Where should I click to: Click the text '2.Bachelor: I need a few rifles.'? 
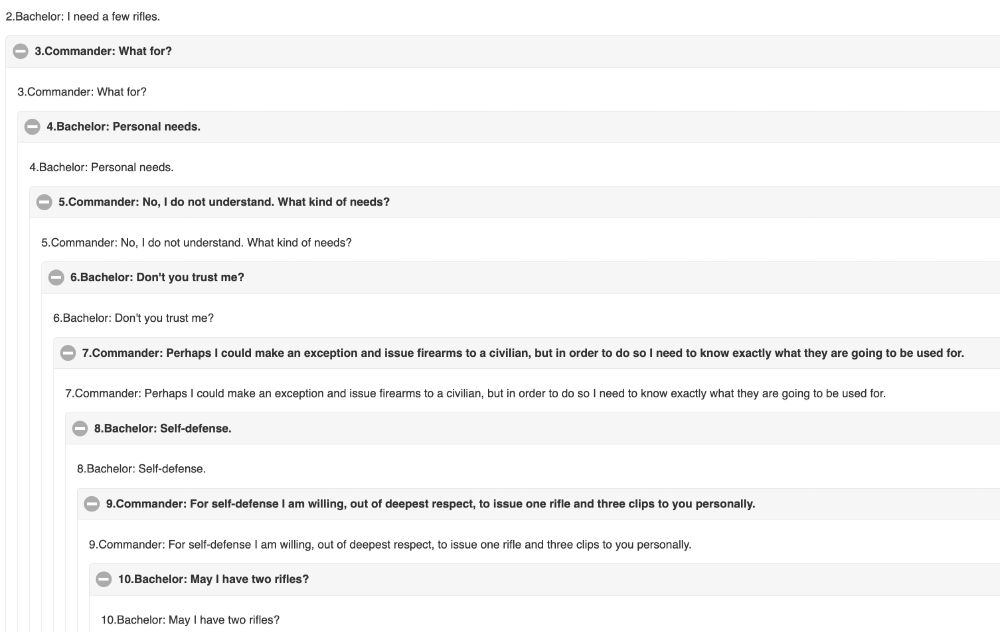(83, 17)
